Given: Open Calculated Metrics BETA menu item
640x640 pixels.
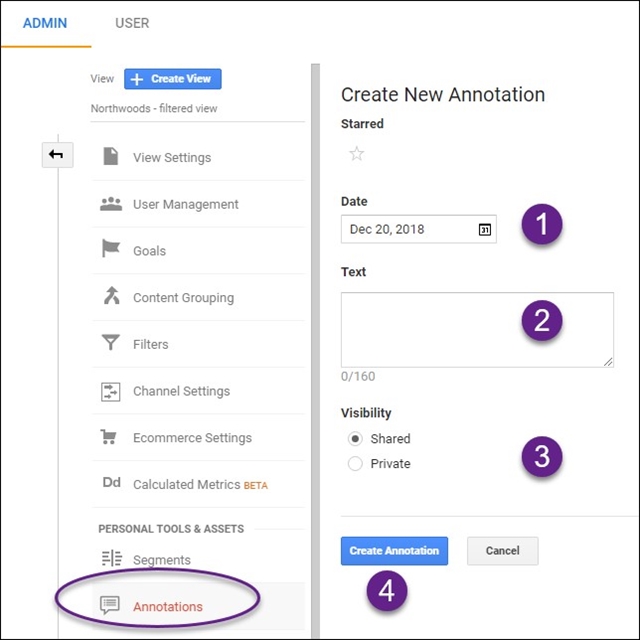Looking at the screenshot, I should (199, 484).
